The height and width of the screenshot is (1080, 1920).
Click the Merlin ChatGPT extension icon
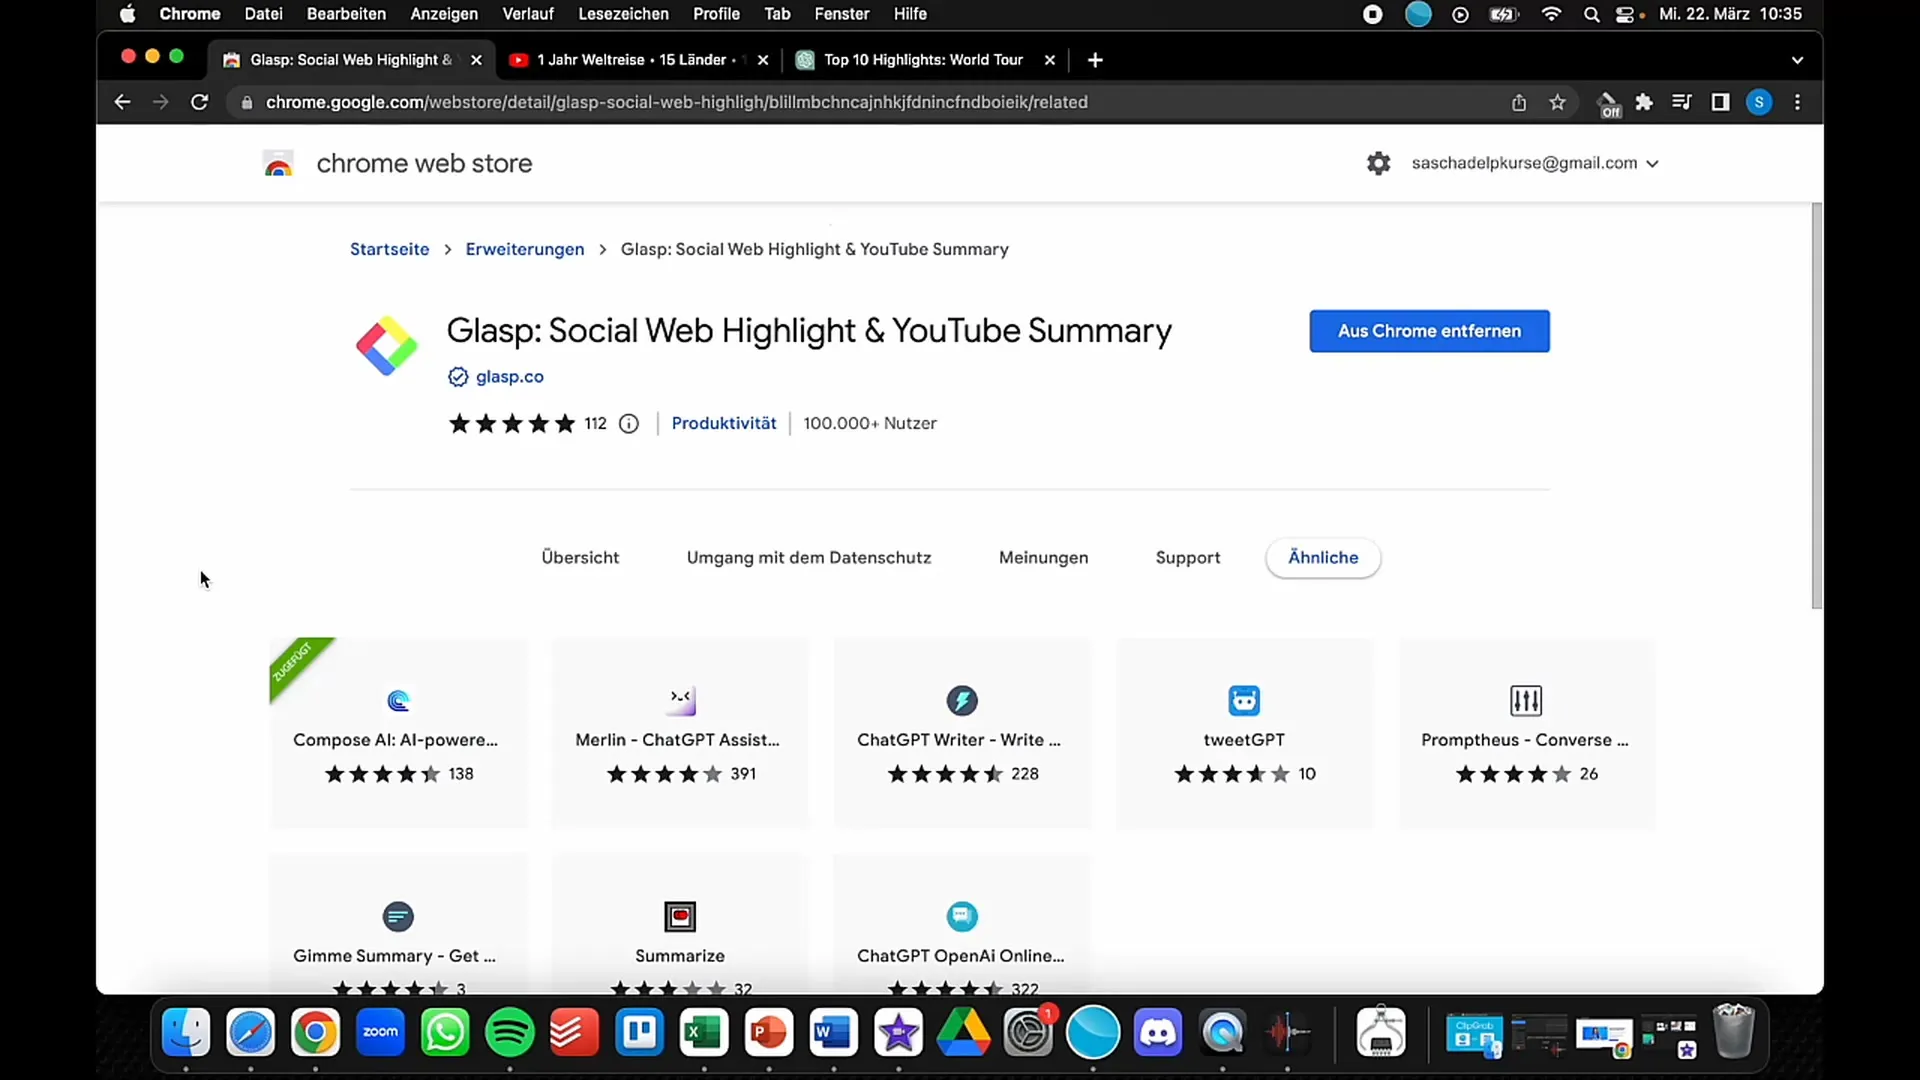click(x=680, y=700)
